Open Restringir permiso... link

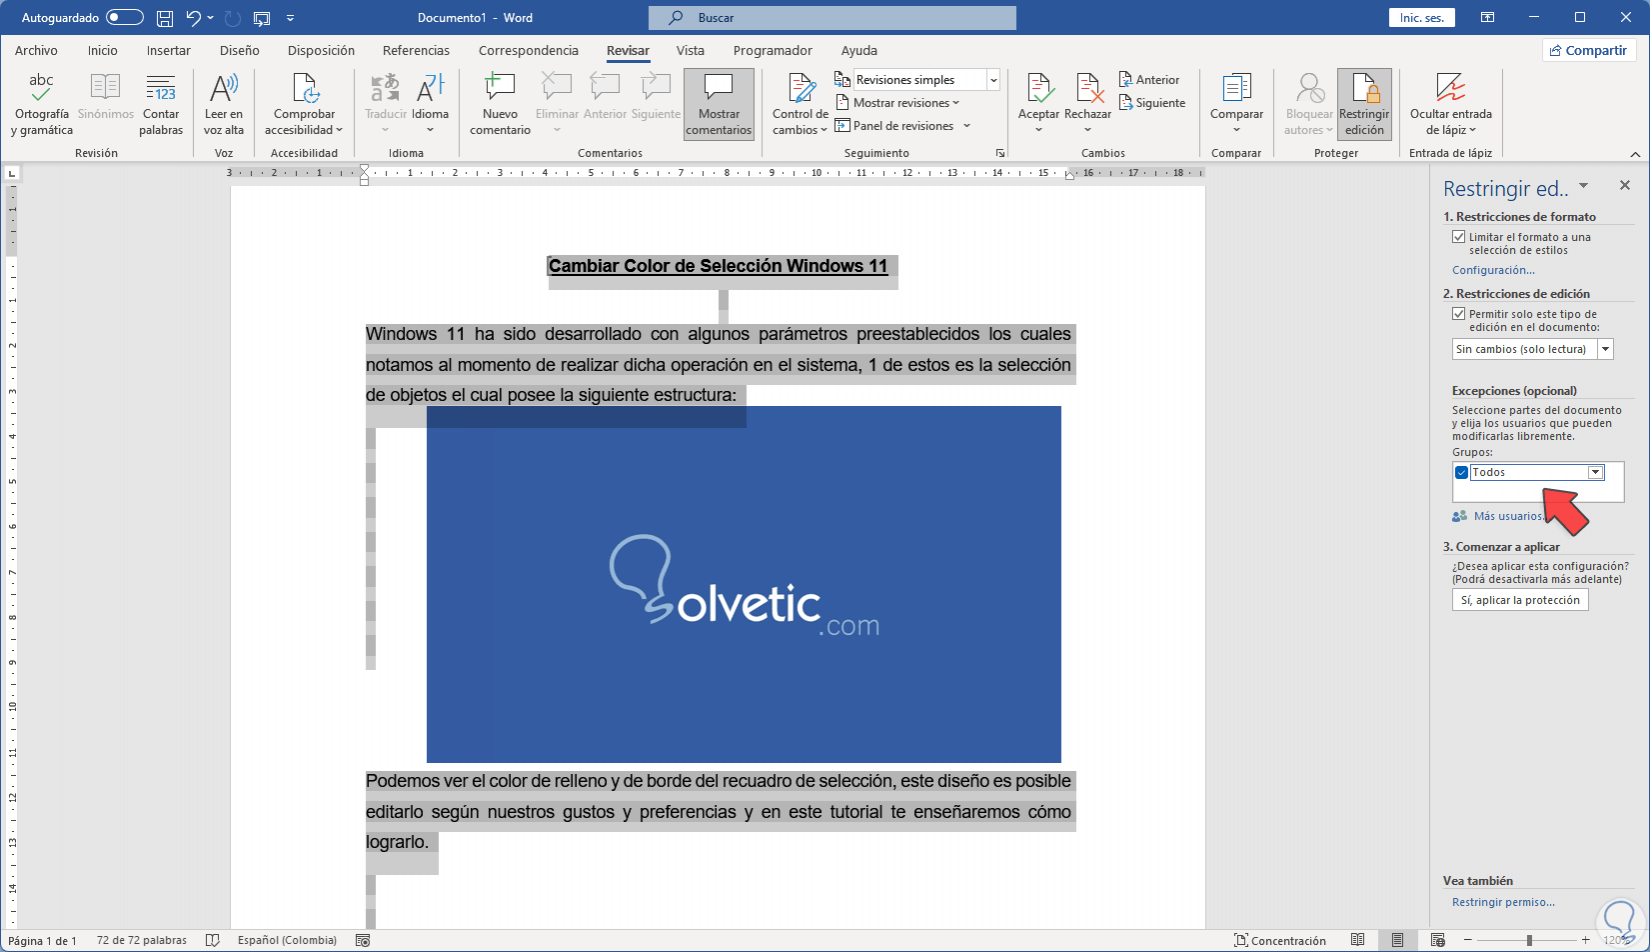(x=1503, y=902)
